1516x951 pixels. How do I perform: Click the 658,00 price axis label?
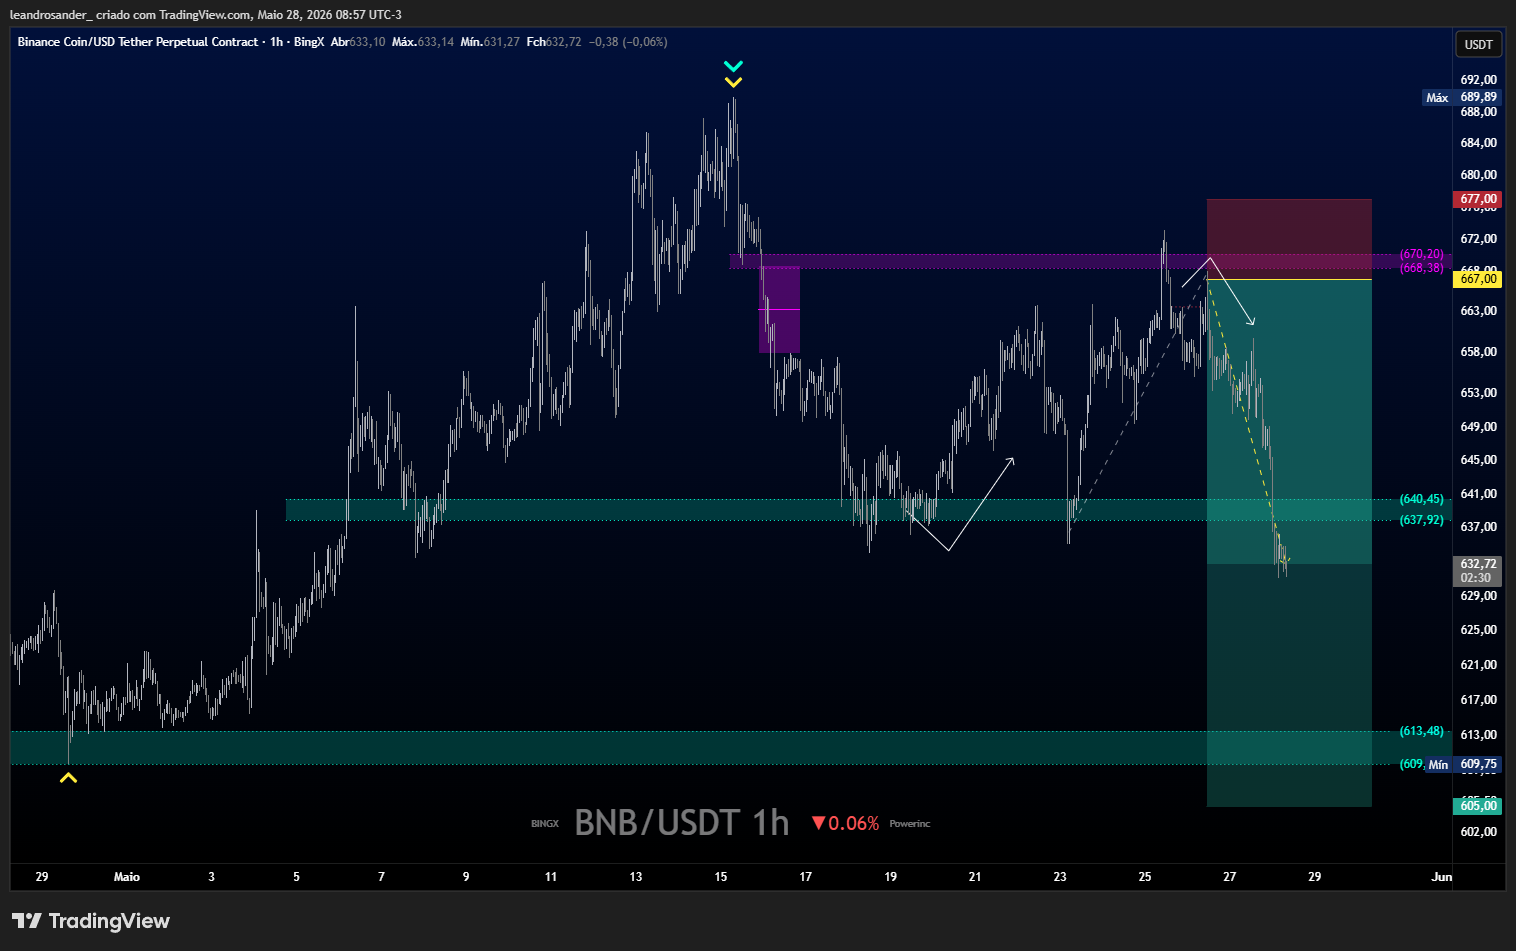(x=1478, y=352)
